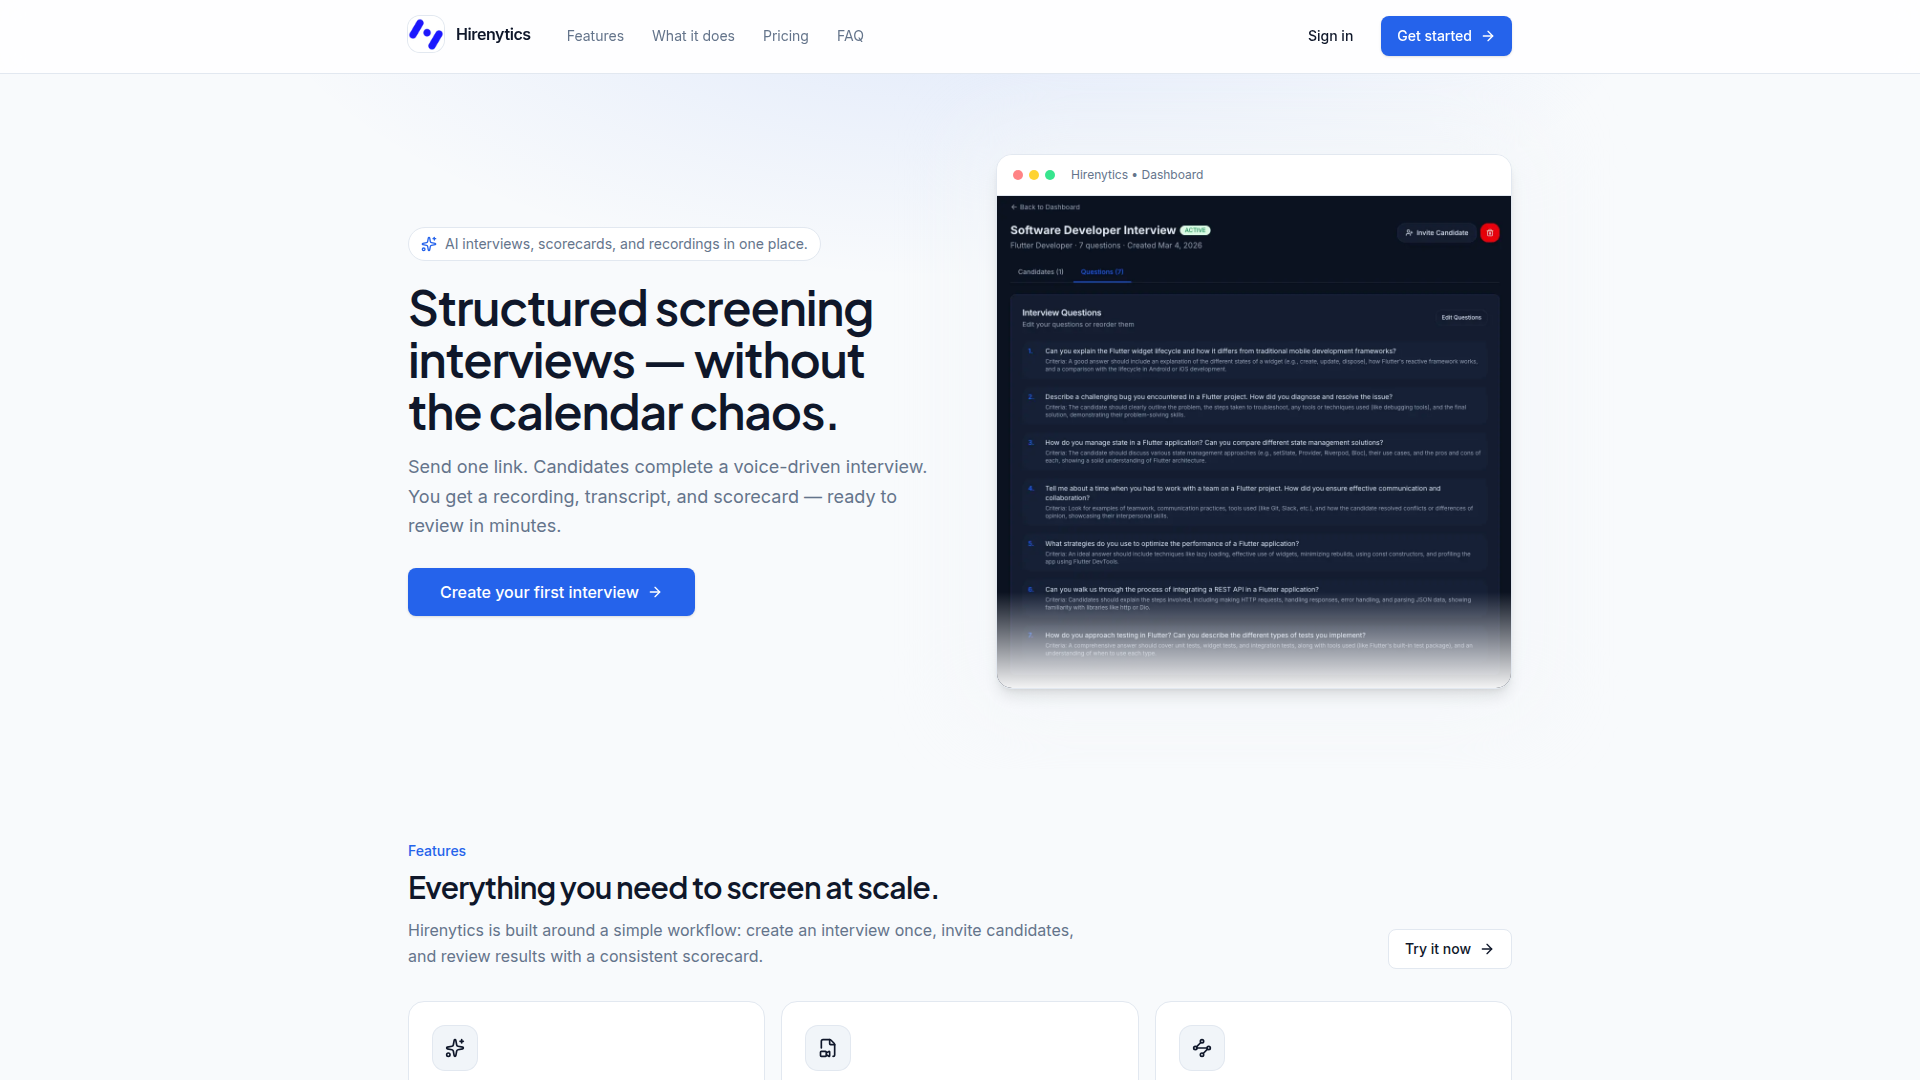Click question 1 about Flutter widget lifecycle

(1254, 360)
